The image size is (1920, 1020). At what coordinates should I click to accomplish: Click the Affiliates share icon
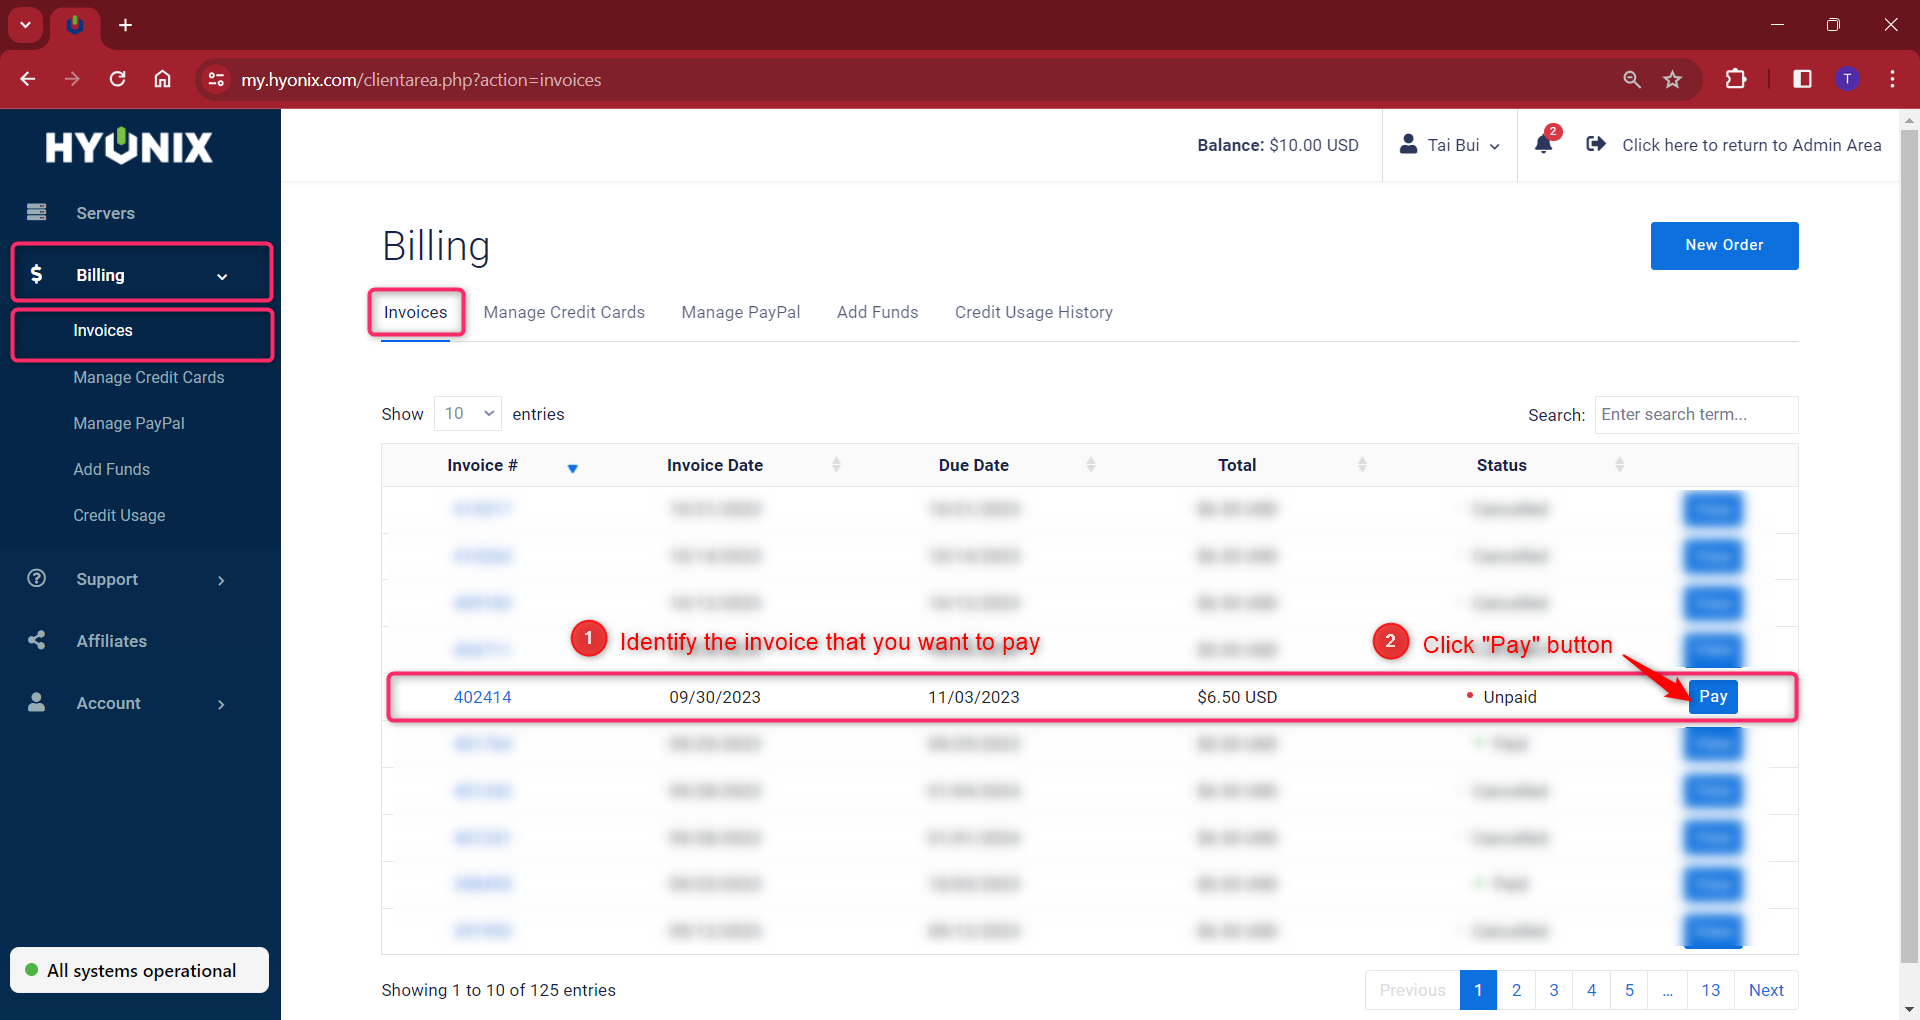point(36,640)
